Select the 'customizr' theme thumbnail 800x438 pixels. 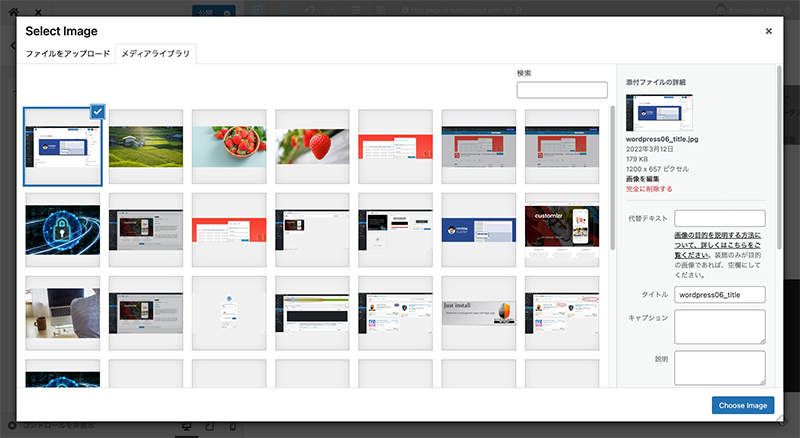click(x=561, y=230)
